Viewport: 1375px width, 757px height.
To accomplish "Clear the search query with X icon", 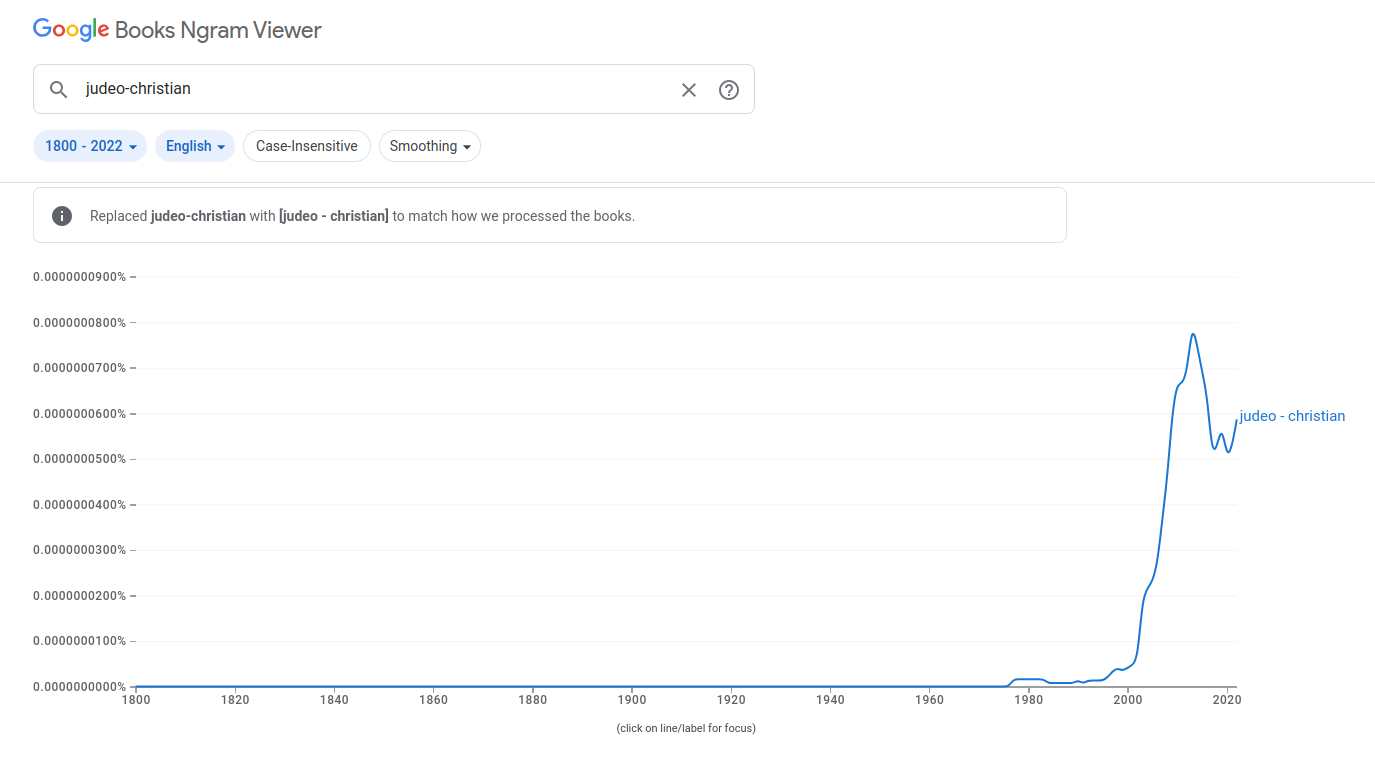I will pyautogui.click(x=689, y=90).
